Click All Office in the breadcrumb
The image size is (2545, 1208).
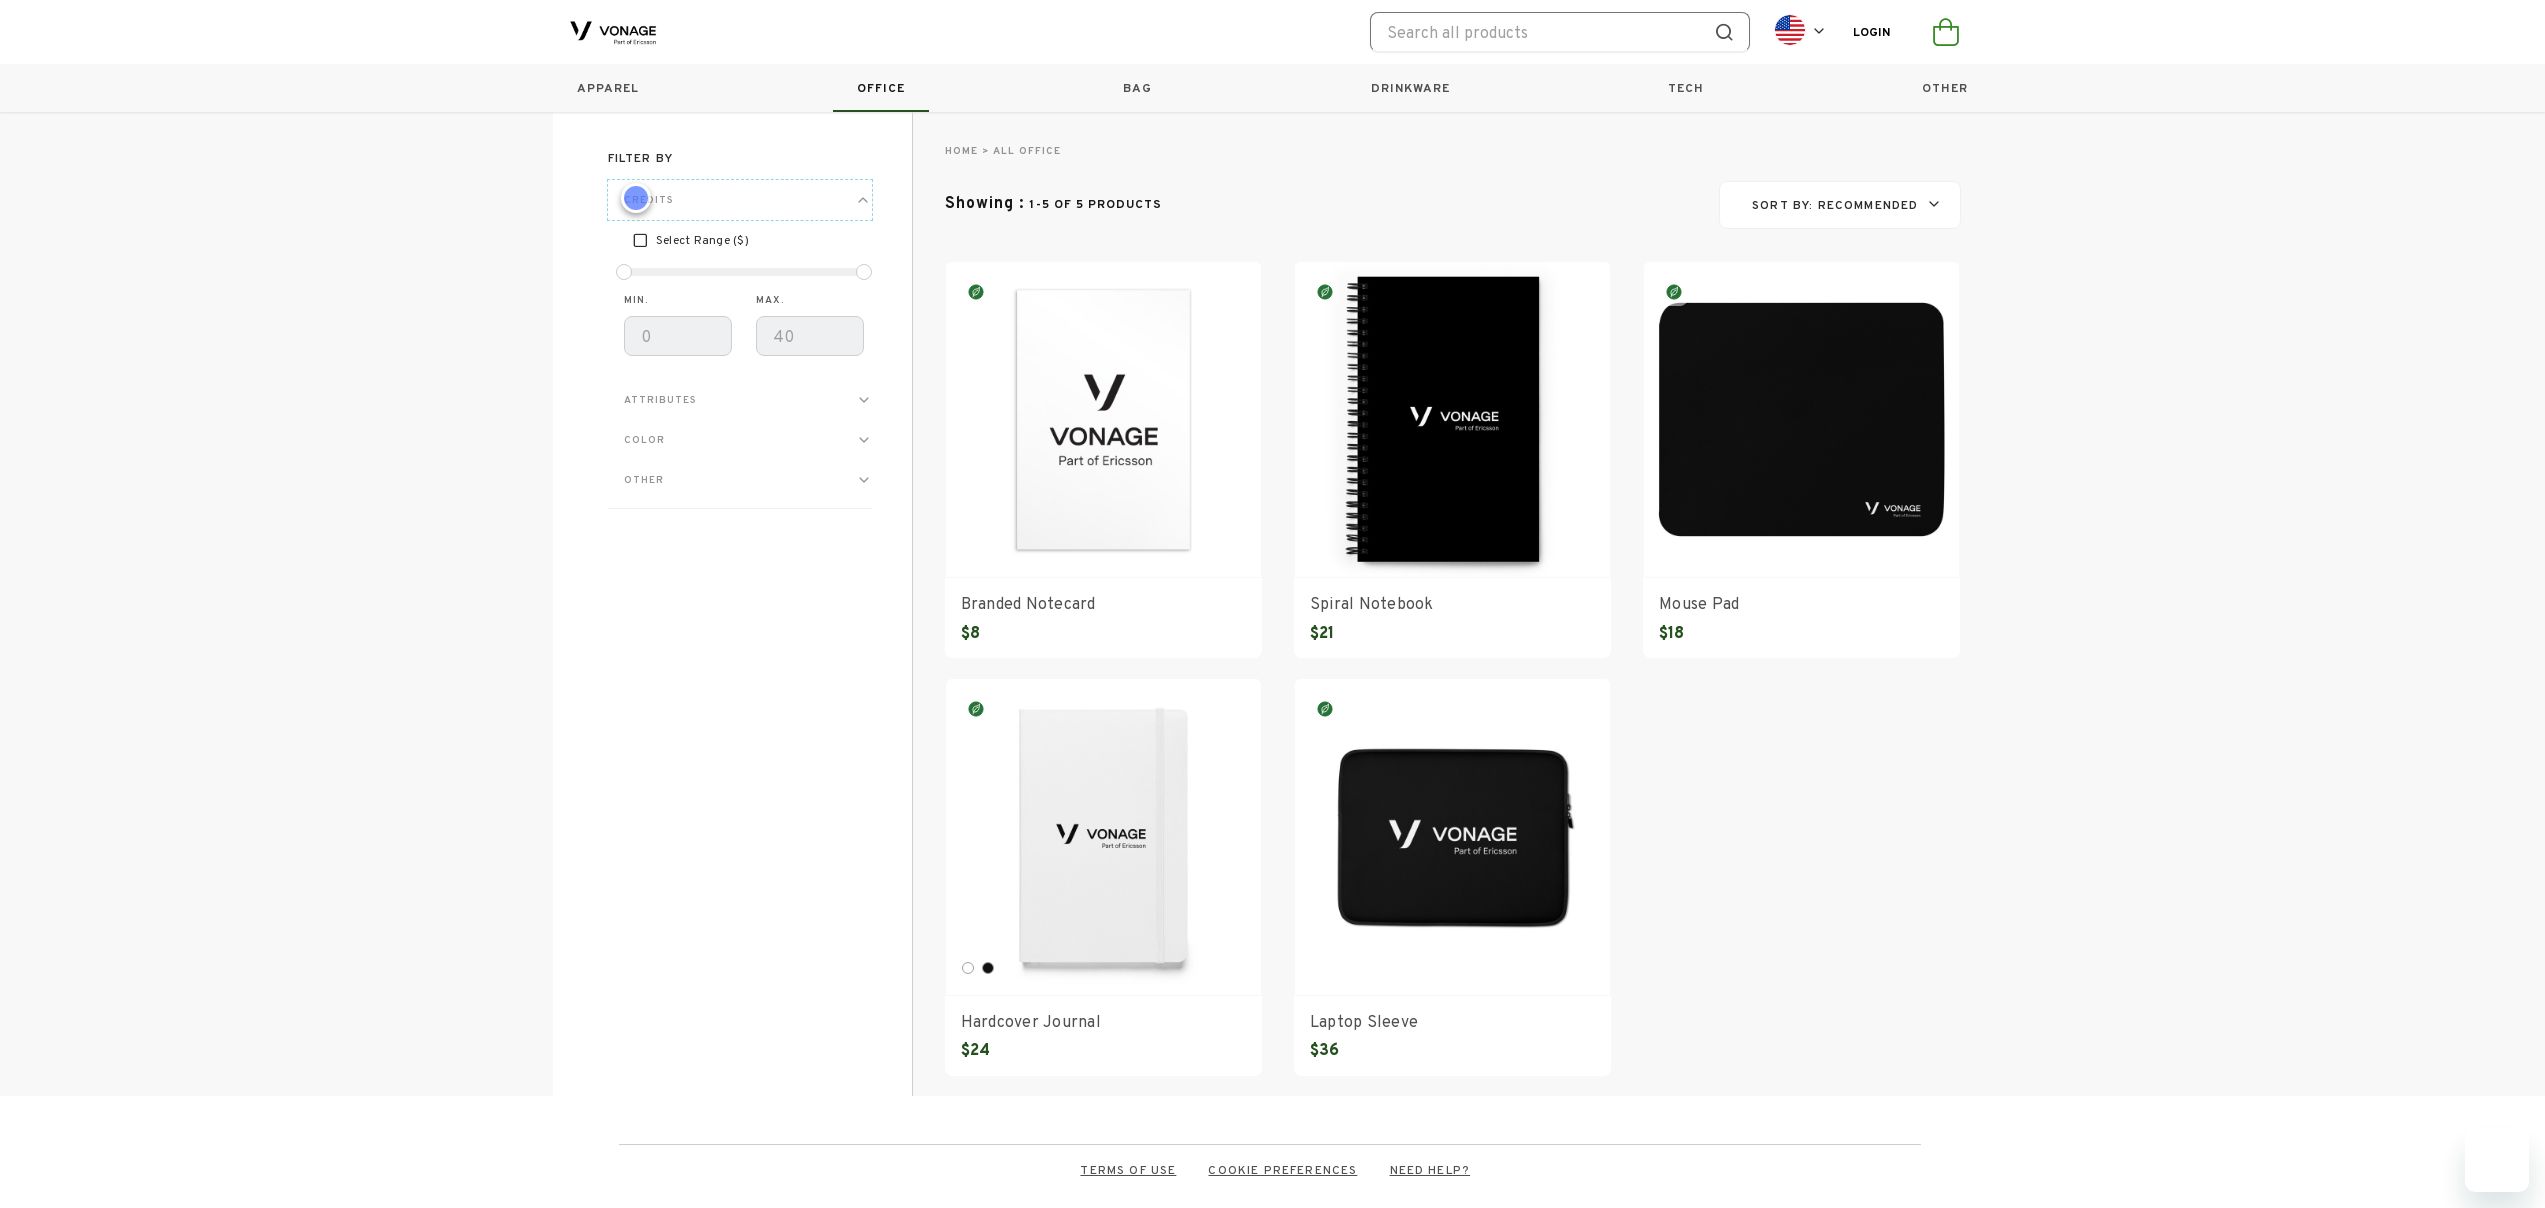[1027, 151]
